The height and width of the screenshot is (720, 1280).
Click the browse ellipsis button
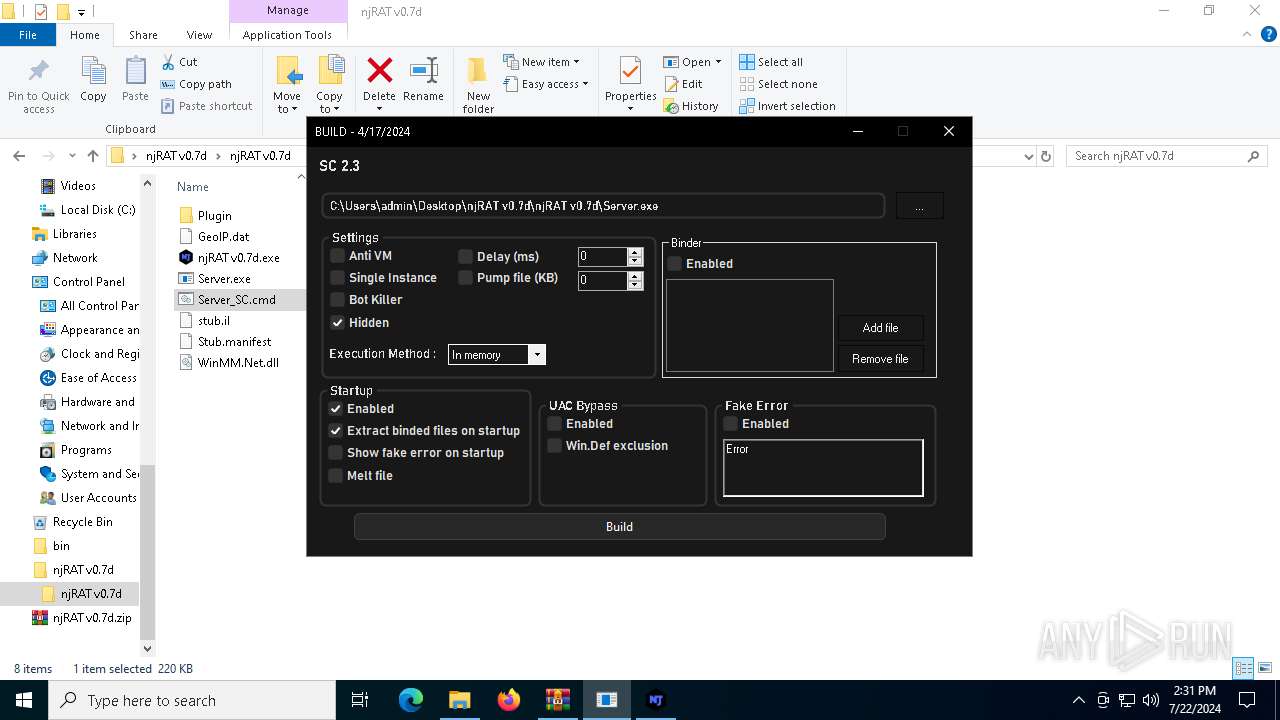[919, 206]
